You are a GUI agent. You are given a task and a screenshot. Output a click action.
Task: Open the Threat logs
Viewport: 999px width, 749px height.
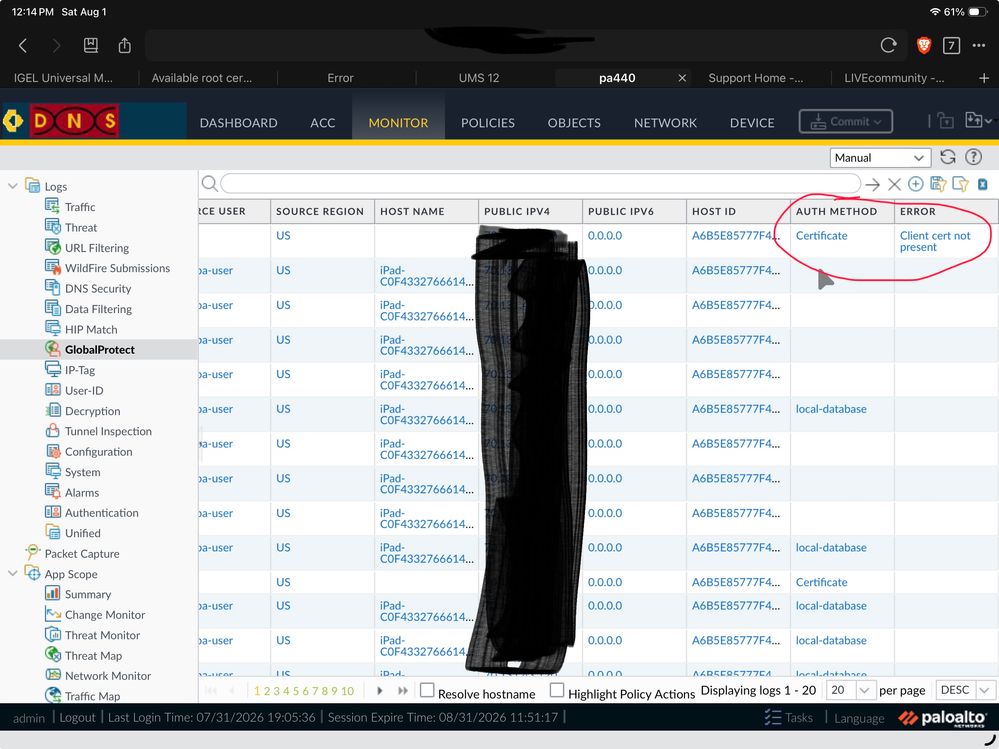pos(81,227)
